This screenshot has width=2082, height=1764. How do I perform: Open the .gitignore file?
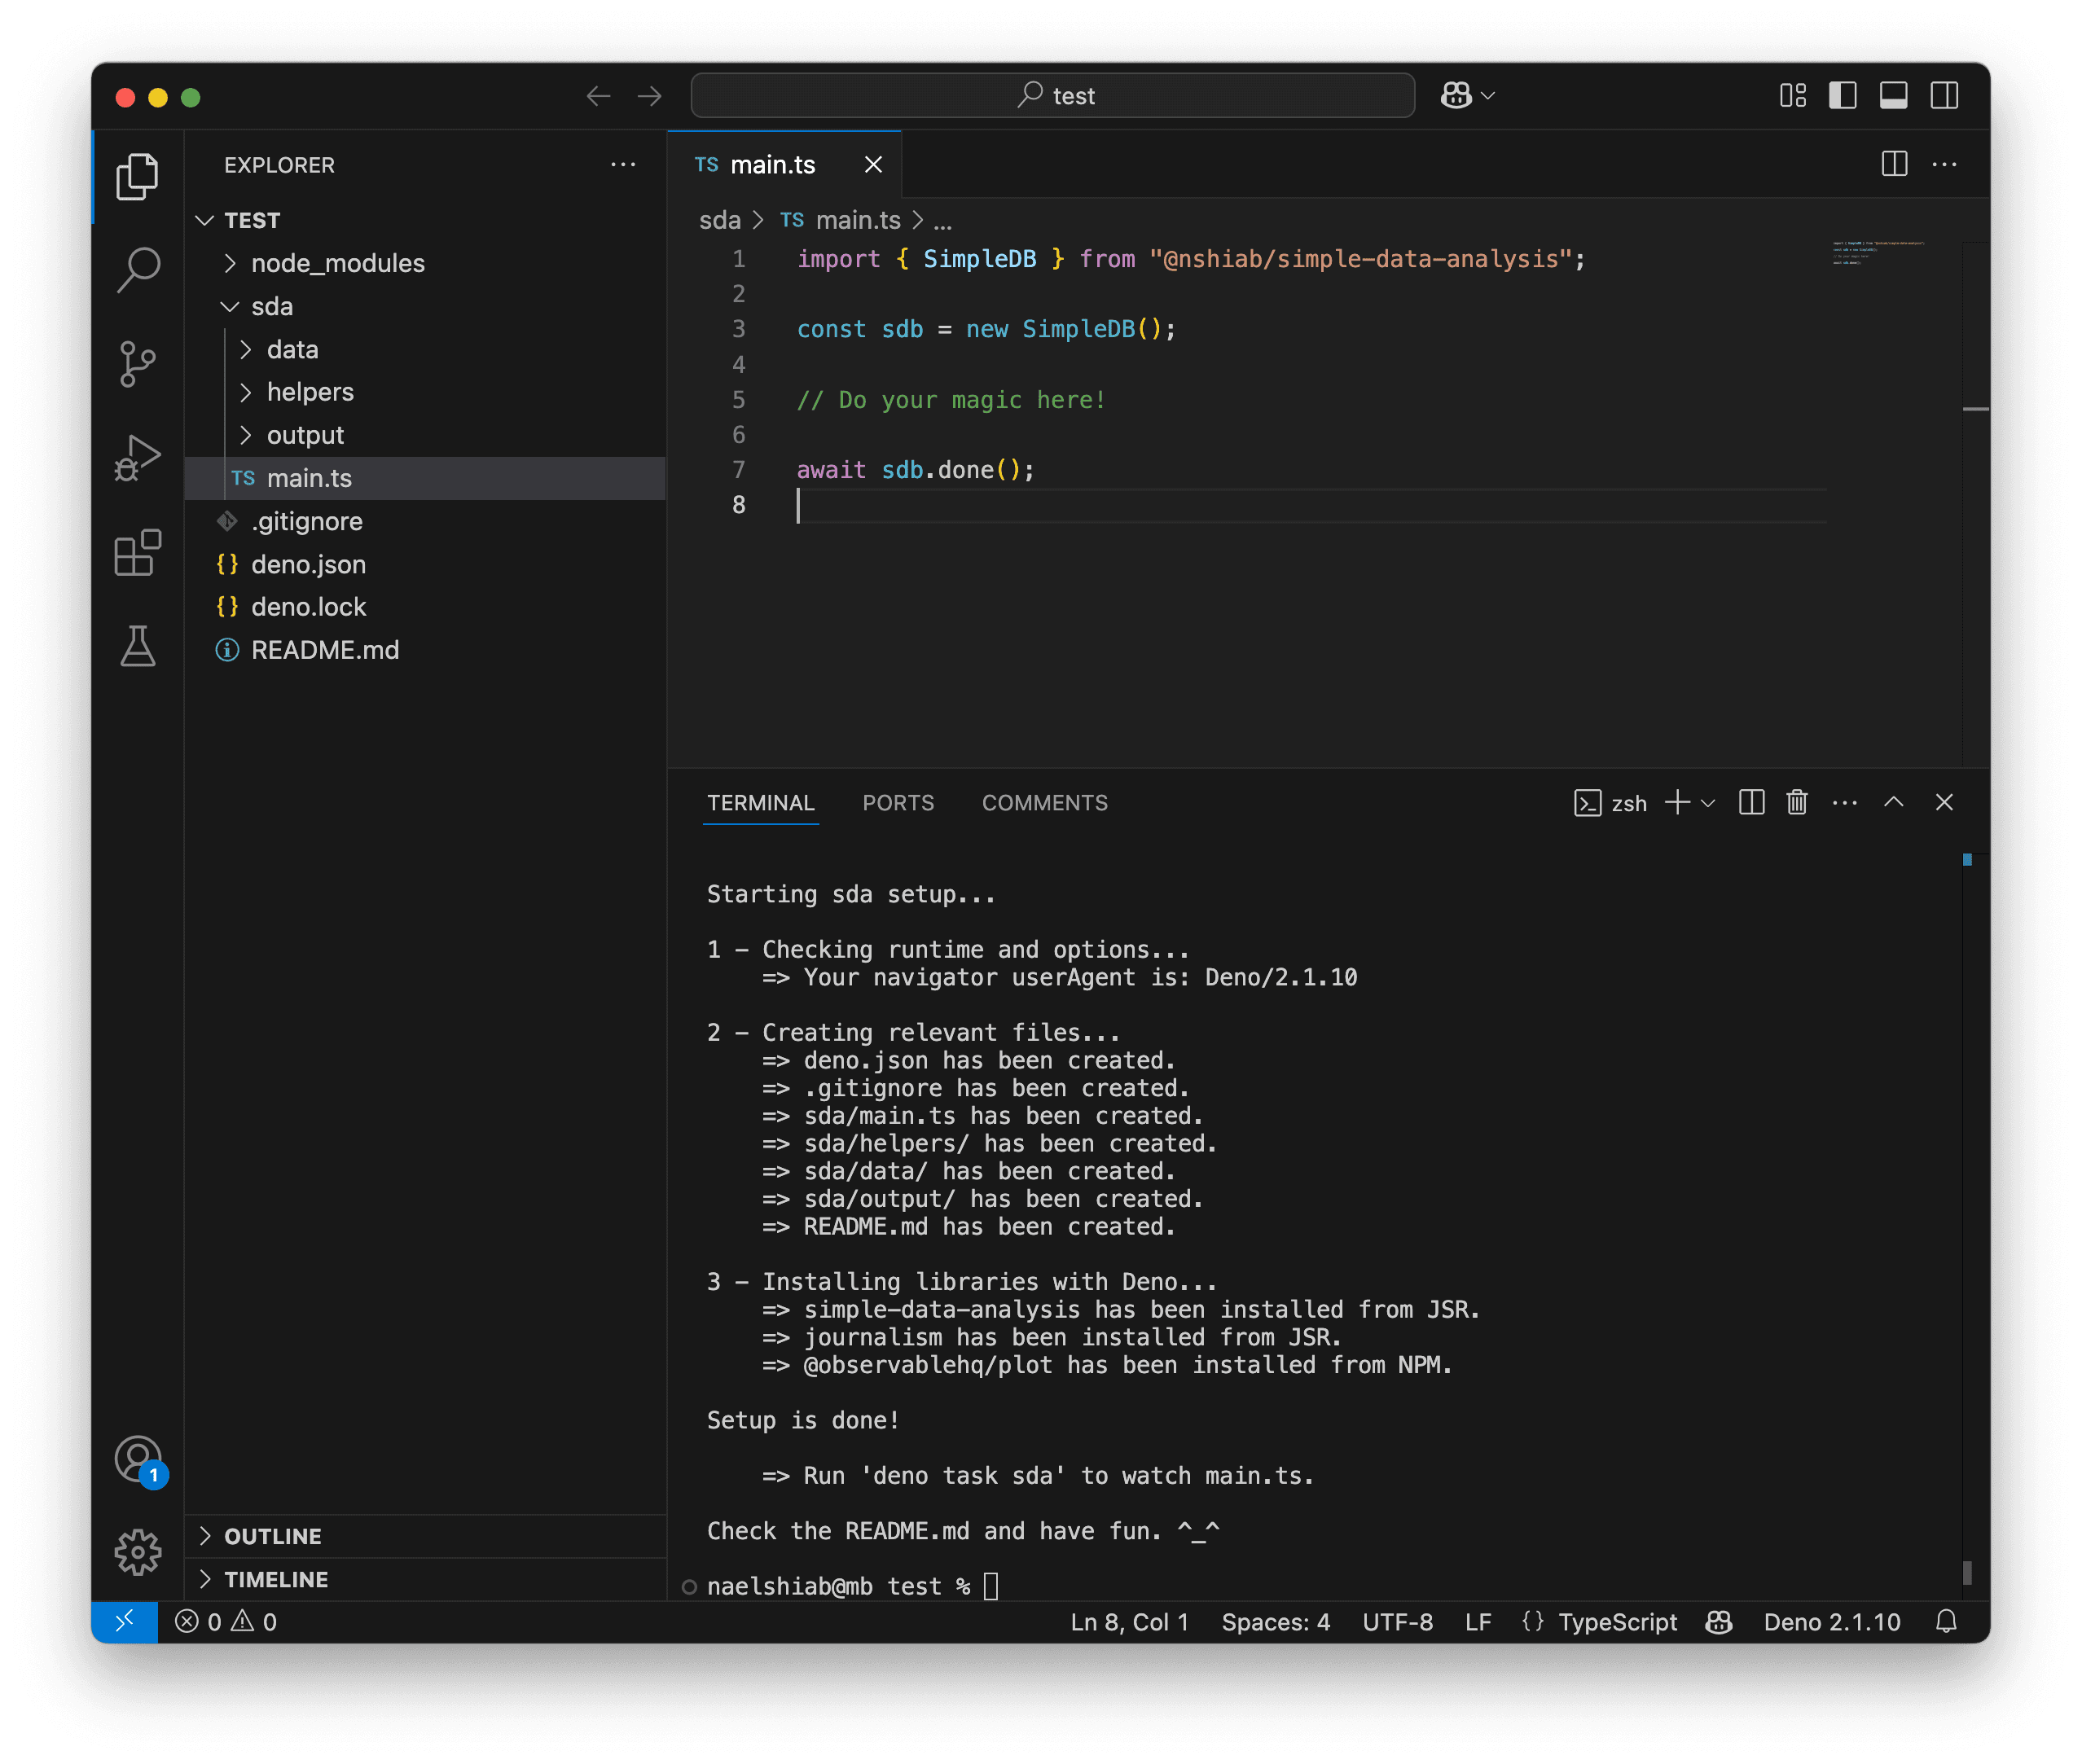pos(426,521)
